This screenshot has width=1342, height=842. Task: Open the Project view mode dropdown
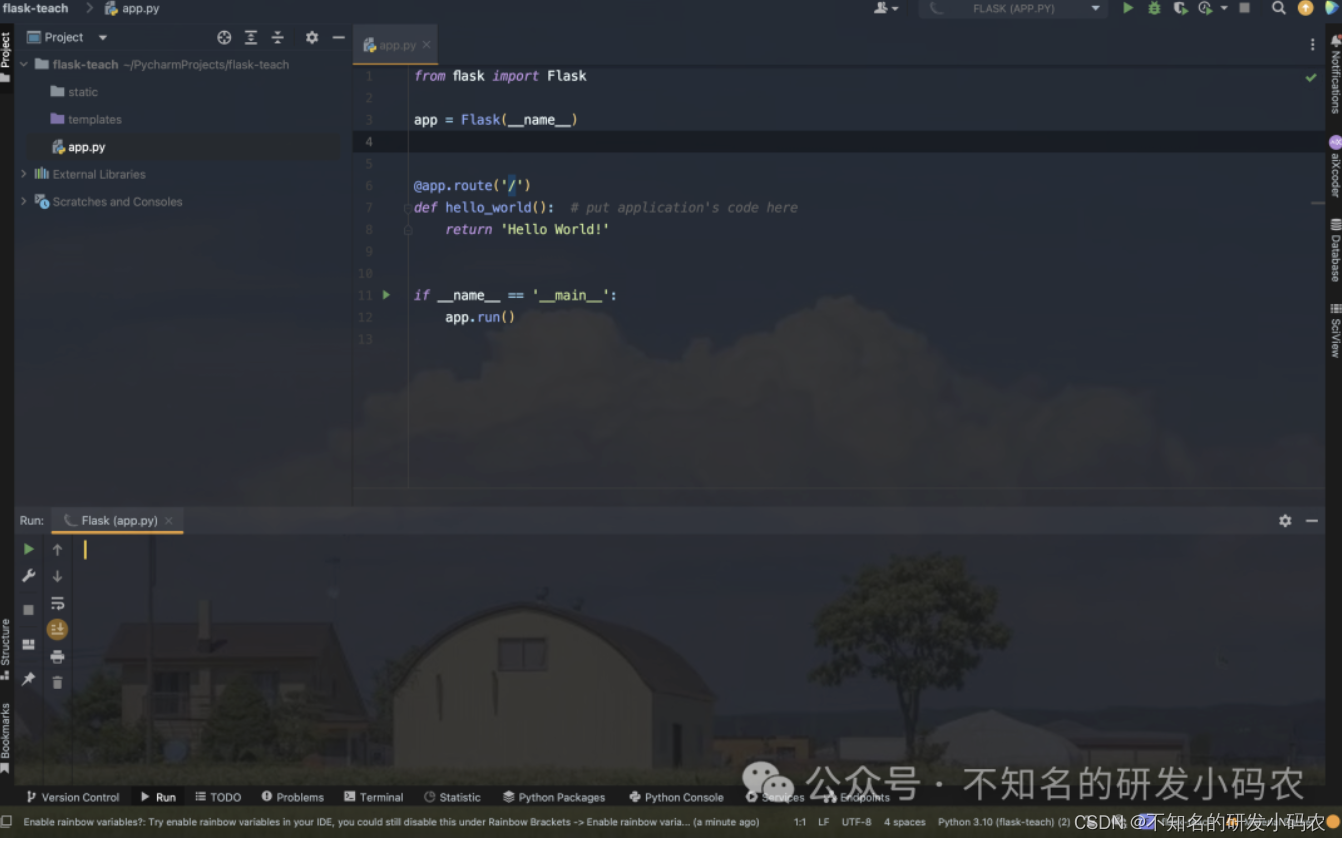[x=103, y=37]
